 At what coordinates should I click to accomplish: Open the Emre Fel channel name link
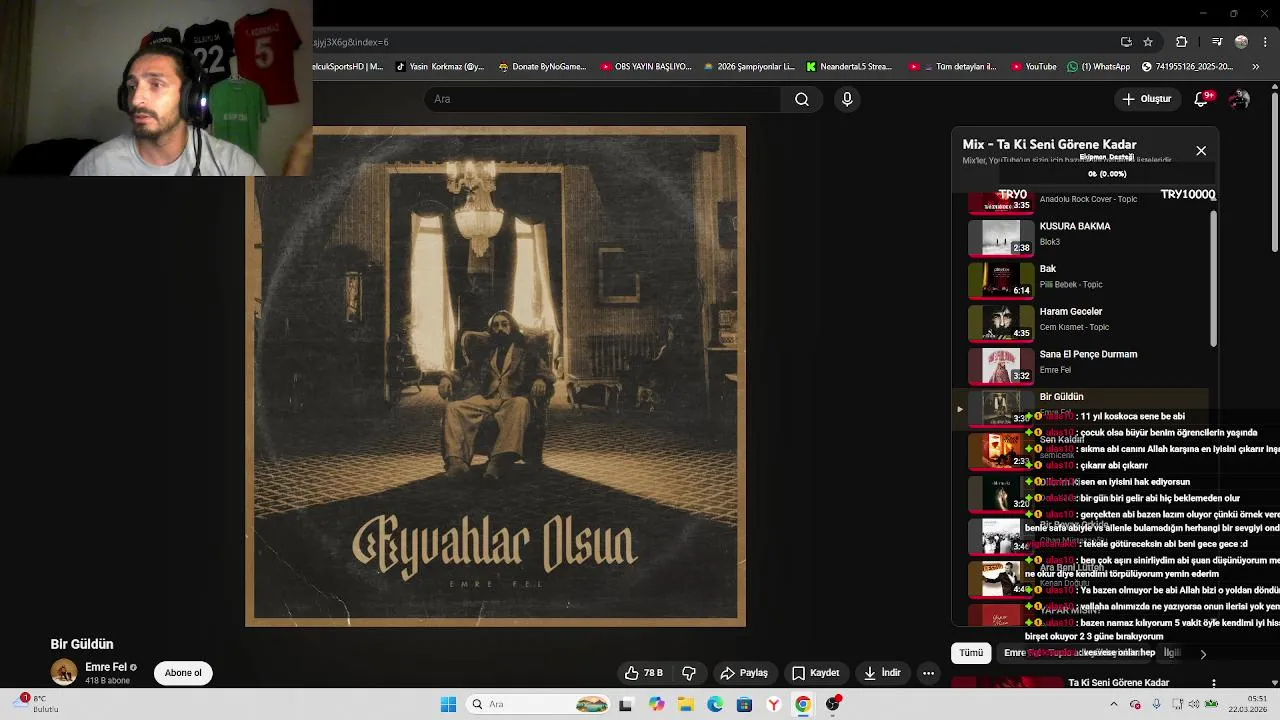click(x=106, y=667)
